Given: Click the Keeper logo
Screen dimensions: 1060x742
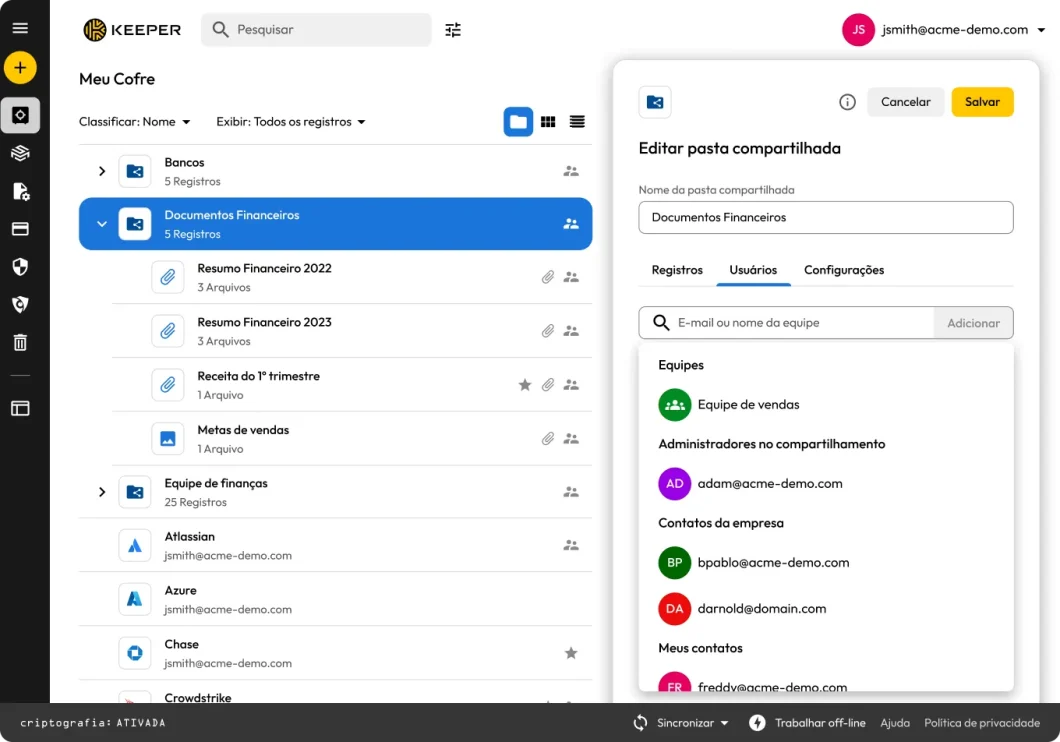Looking at the screenshot, I should [x=132, y=30].
